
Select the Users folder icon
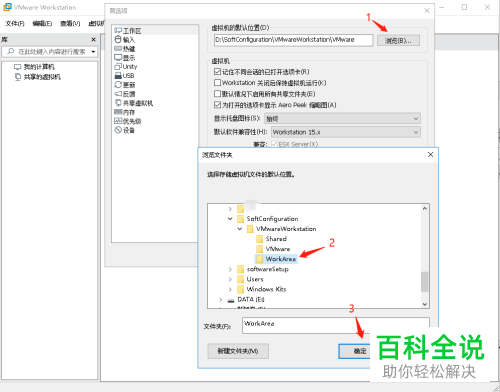coord(240,279)
